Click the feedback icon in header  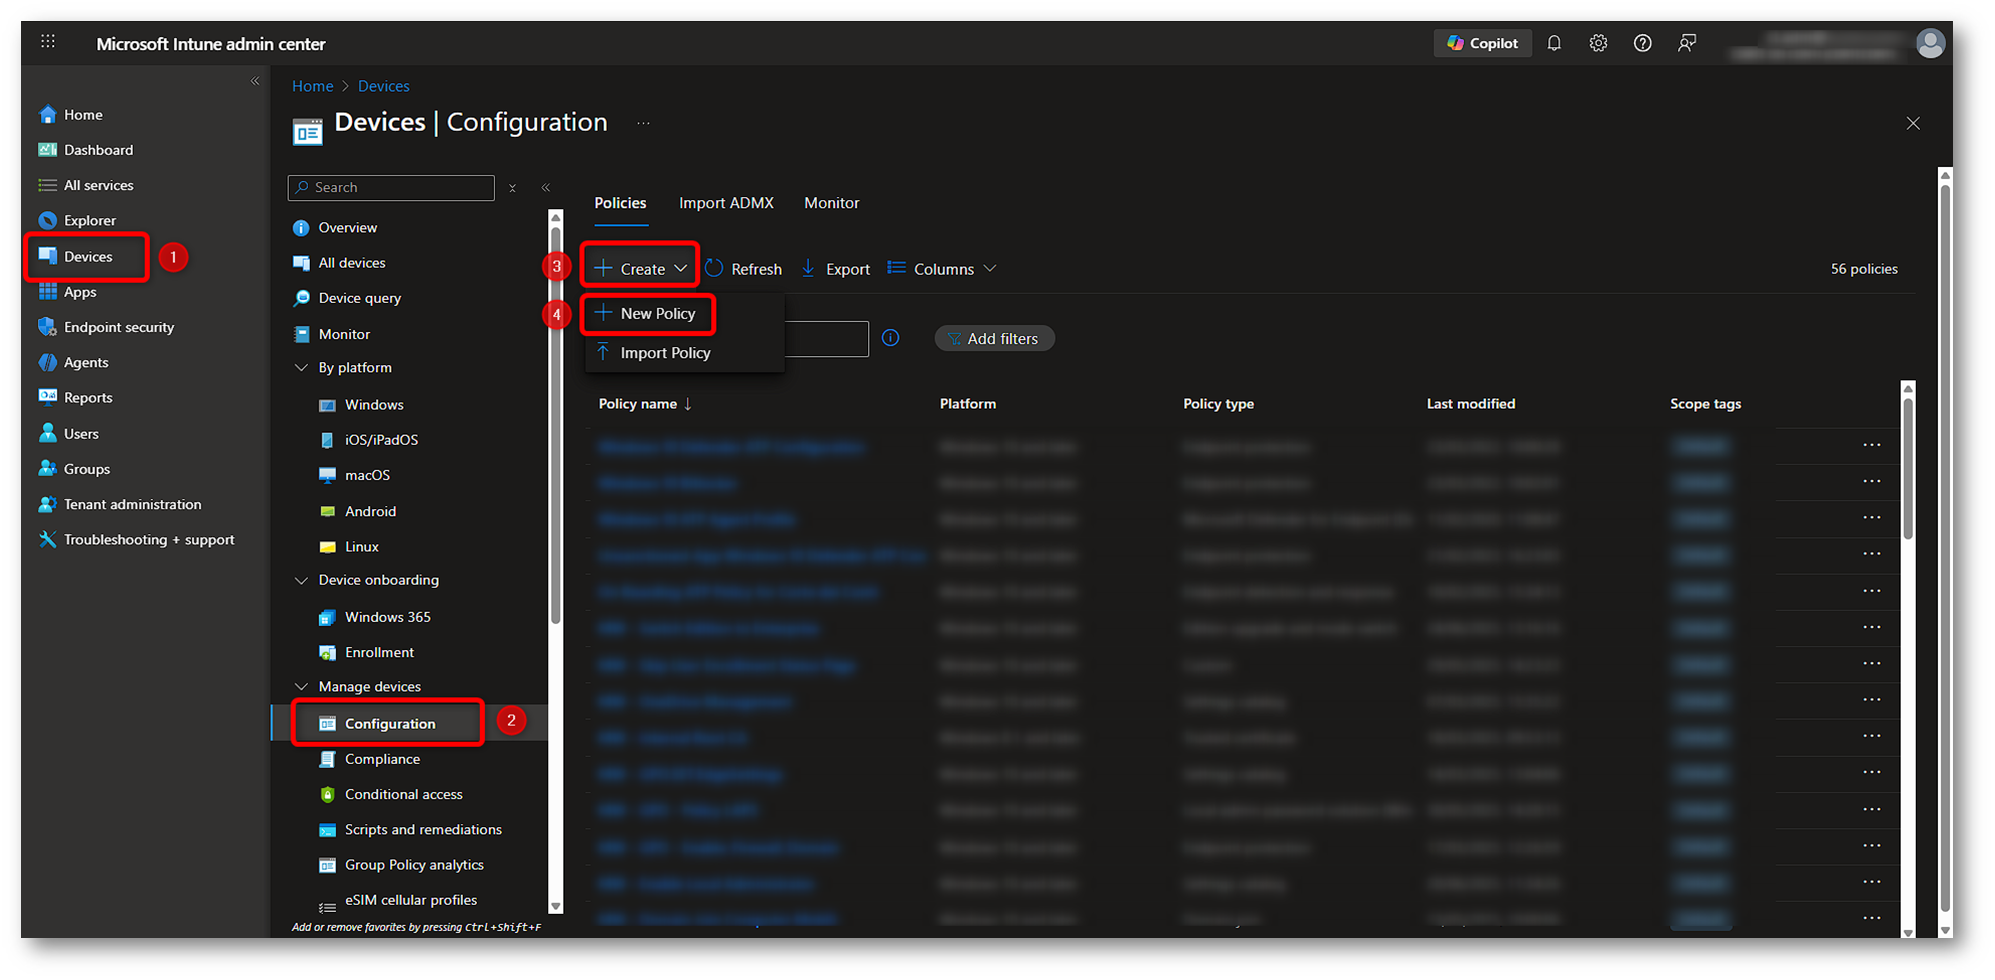click(x=1687, y=43)
